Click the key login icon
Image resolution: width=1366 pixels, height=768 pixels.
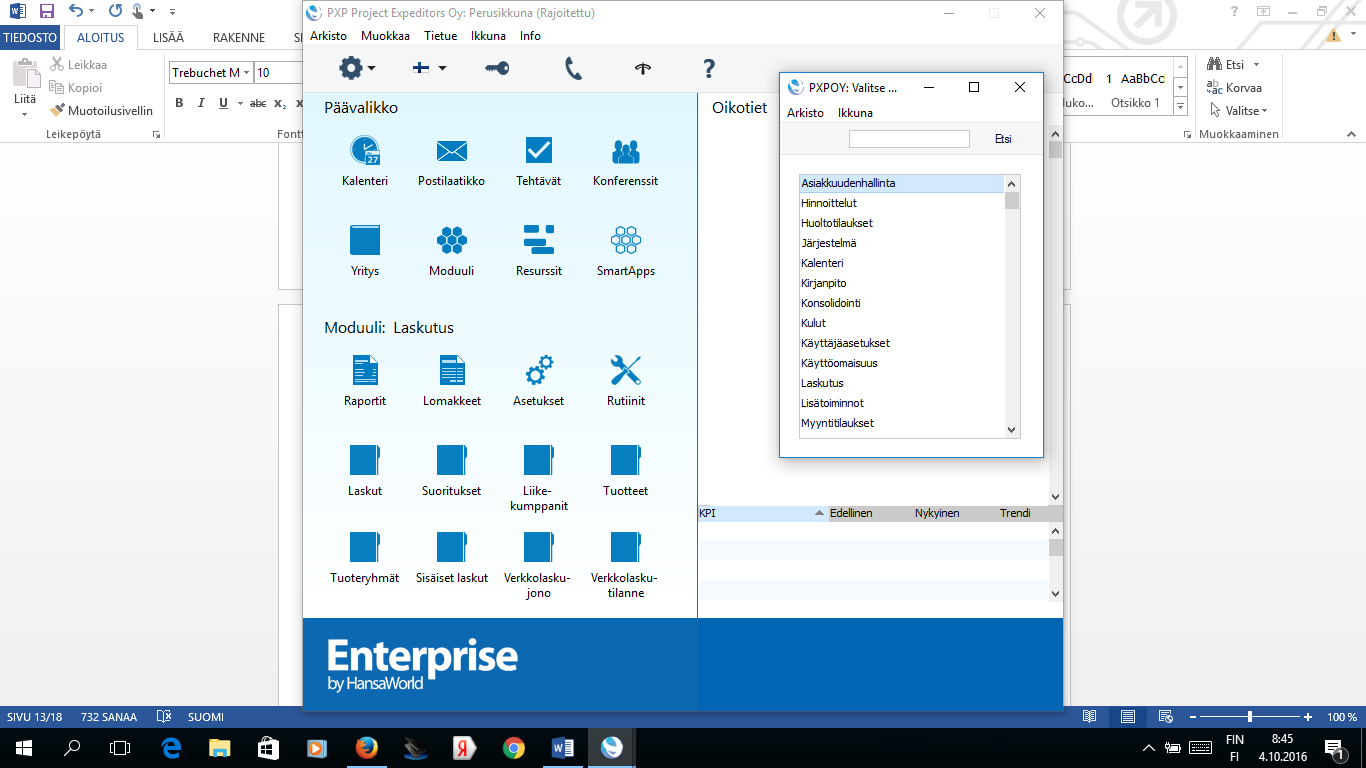pyautogui.click(x=497, y=68)
